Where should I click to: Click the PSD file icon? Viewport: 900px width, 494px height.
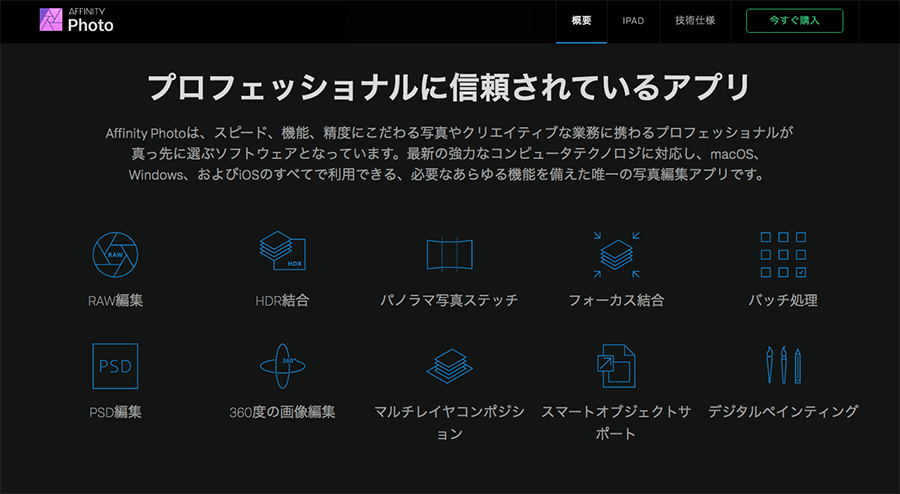(115, 366)
